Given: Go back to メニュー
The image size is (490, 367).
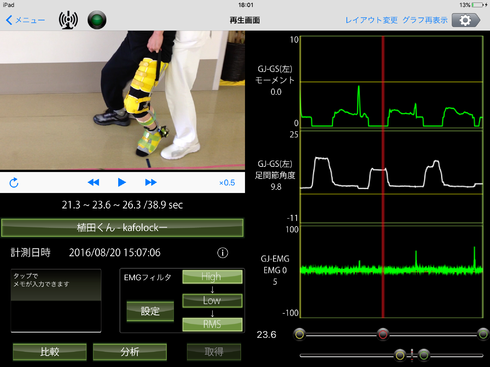Looking at the screenshot, I should [25, 20].
